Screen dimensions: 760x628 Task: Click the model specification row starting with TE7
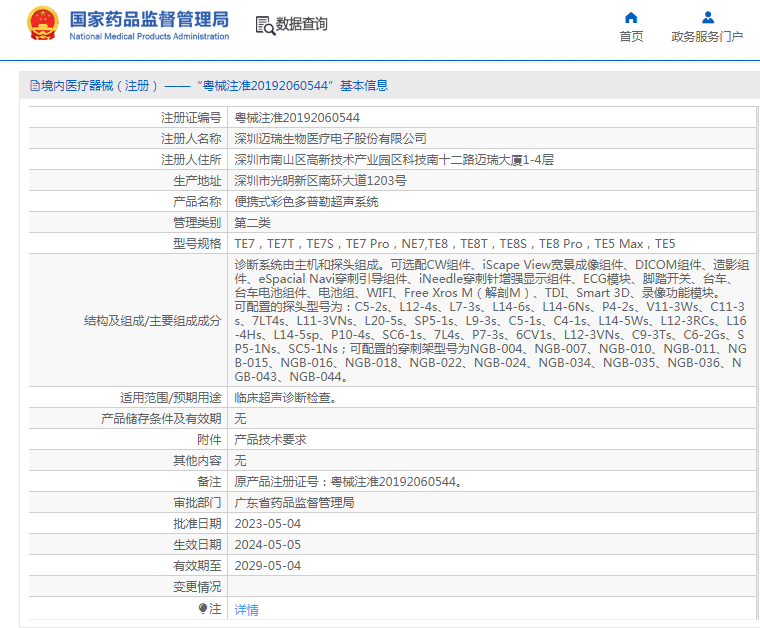point(454,243)
